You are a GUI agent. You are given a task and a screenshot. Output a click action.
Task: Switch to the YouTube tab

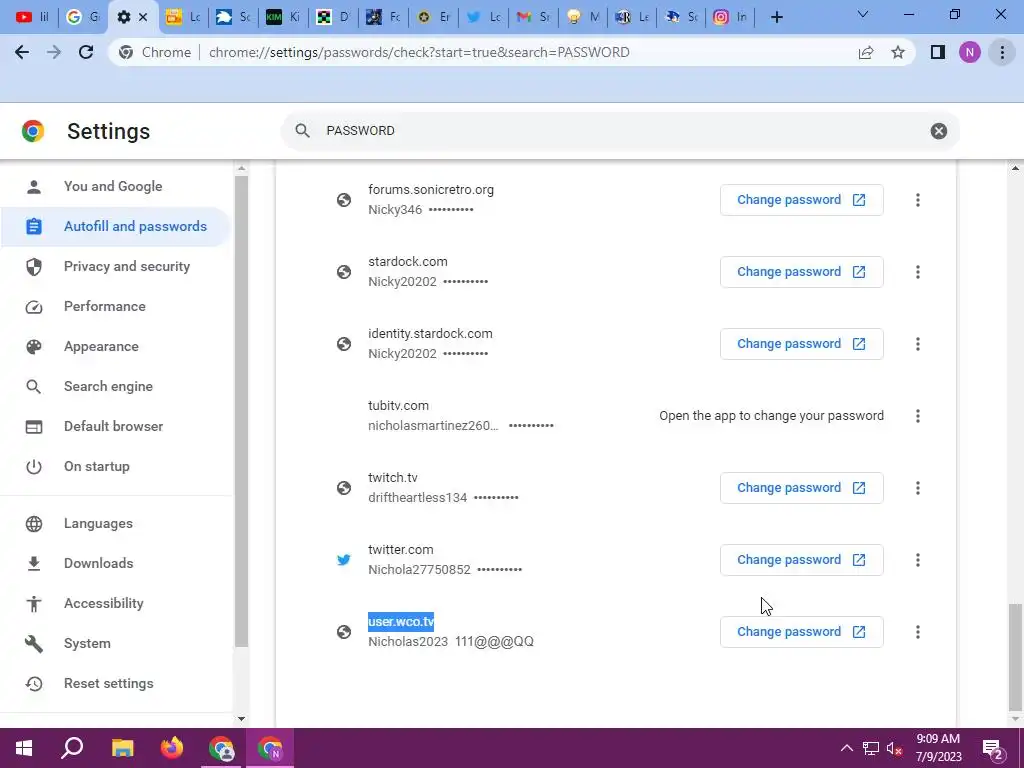[x=31, y=17]
